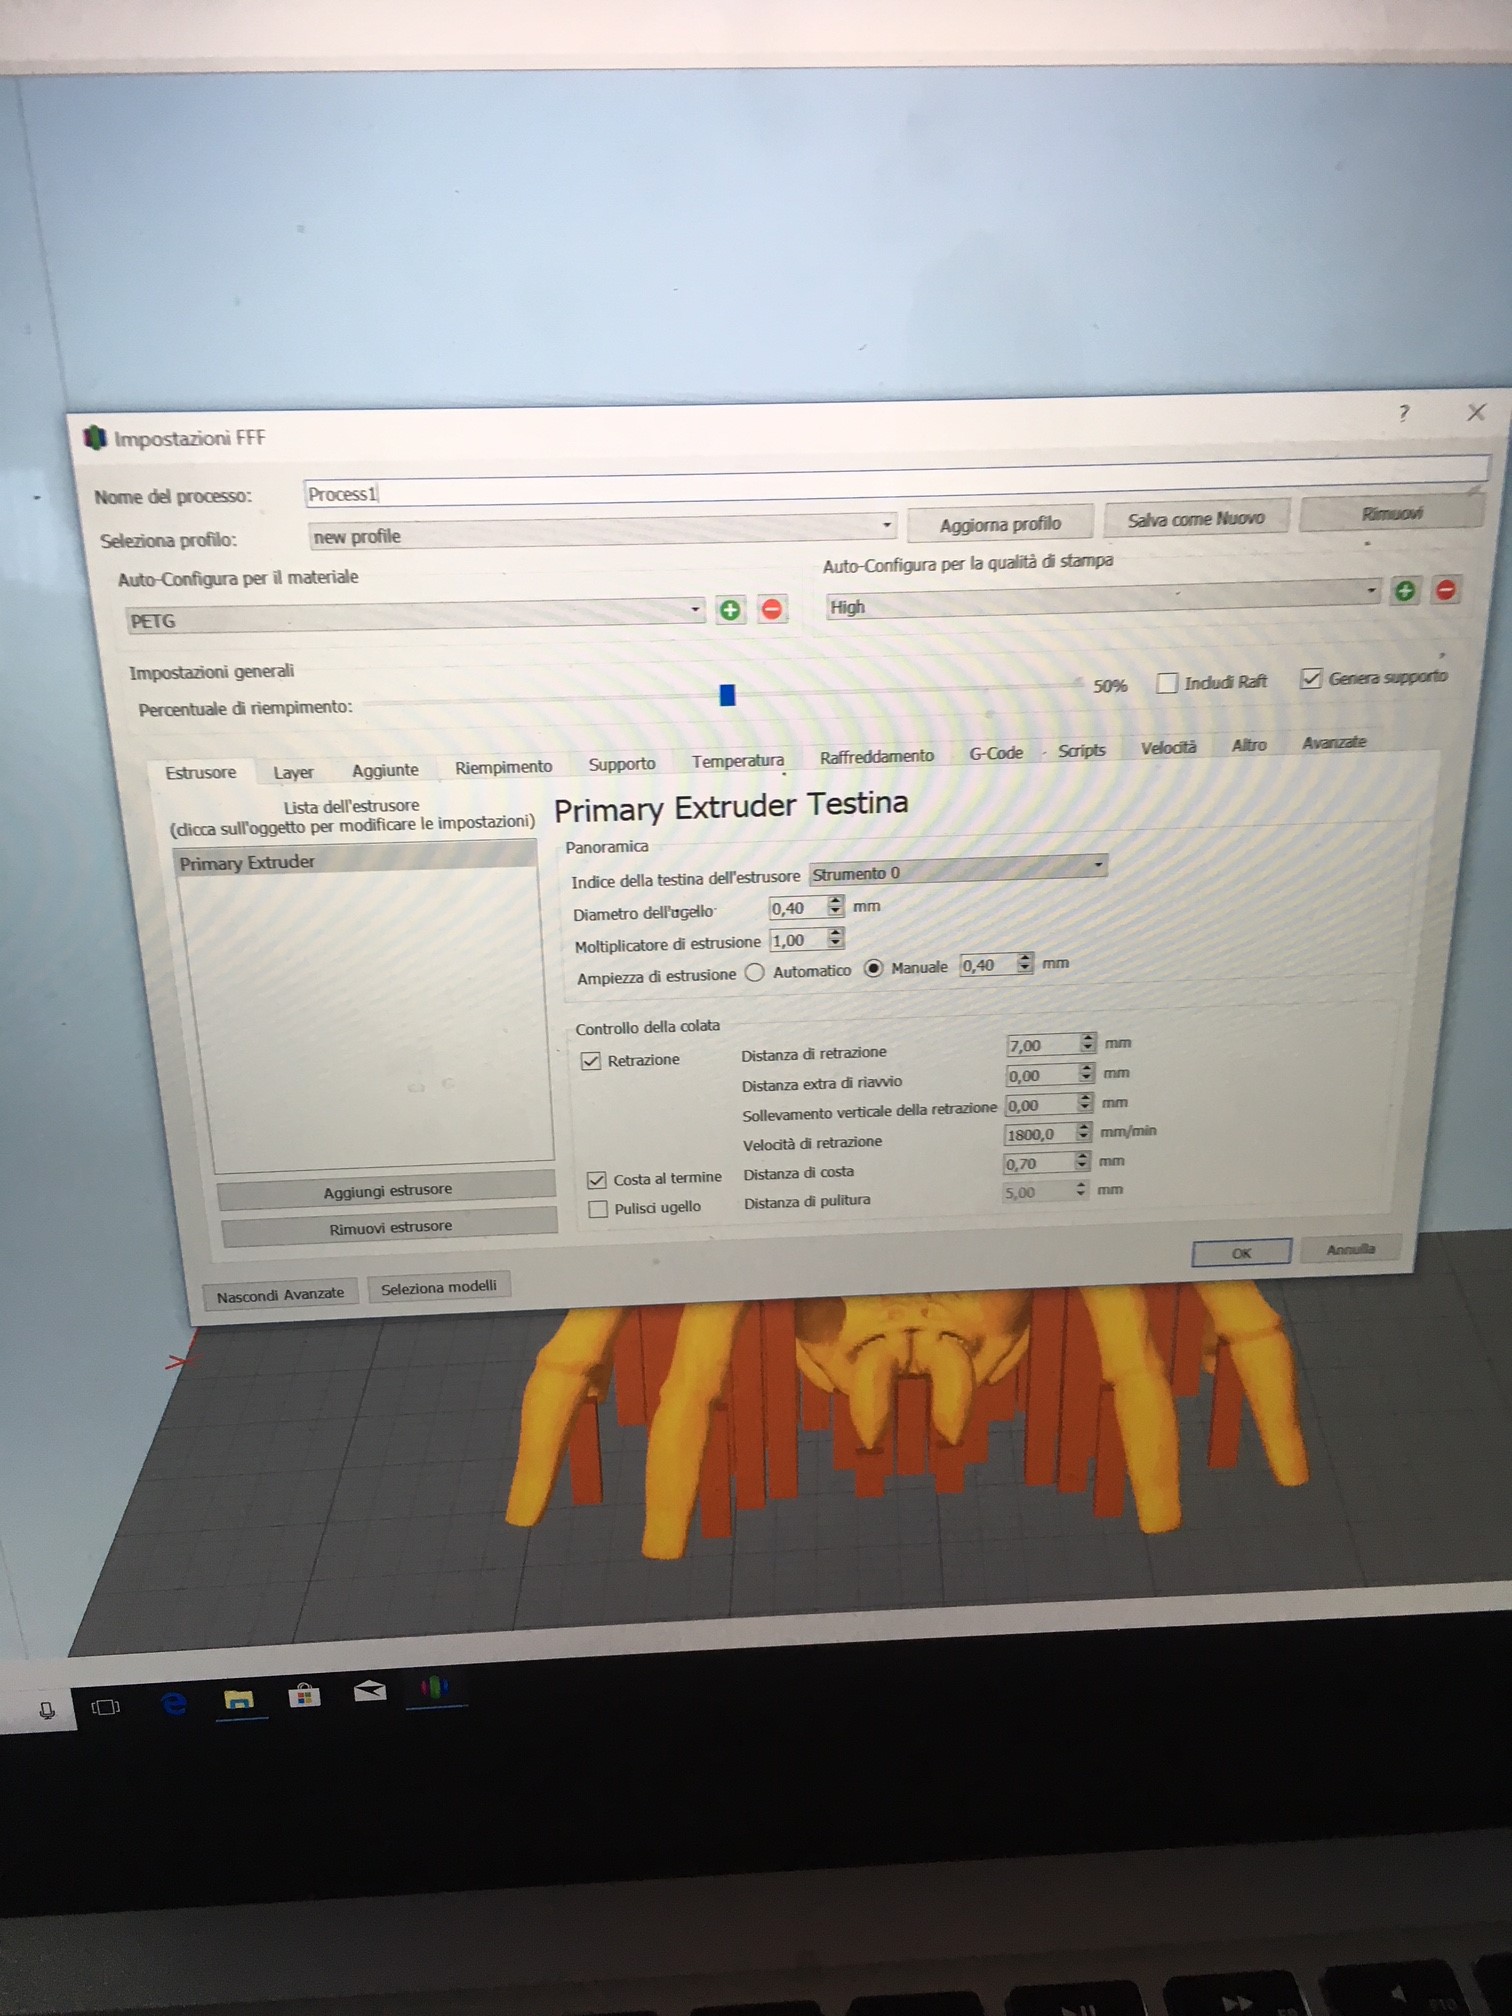Enable the Pulisci ugello checkbox
This screenshot has width=1512, height=2016.
coord(598,1209)
